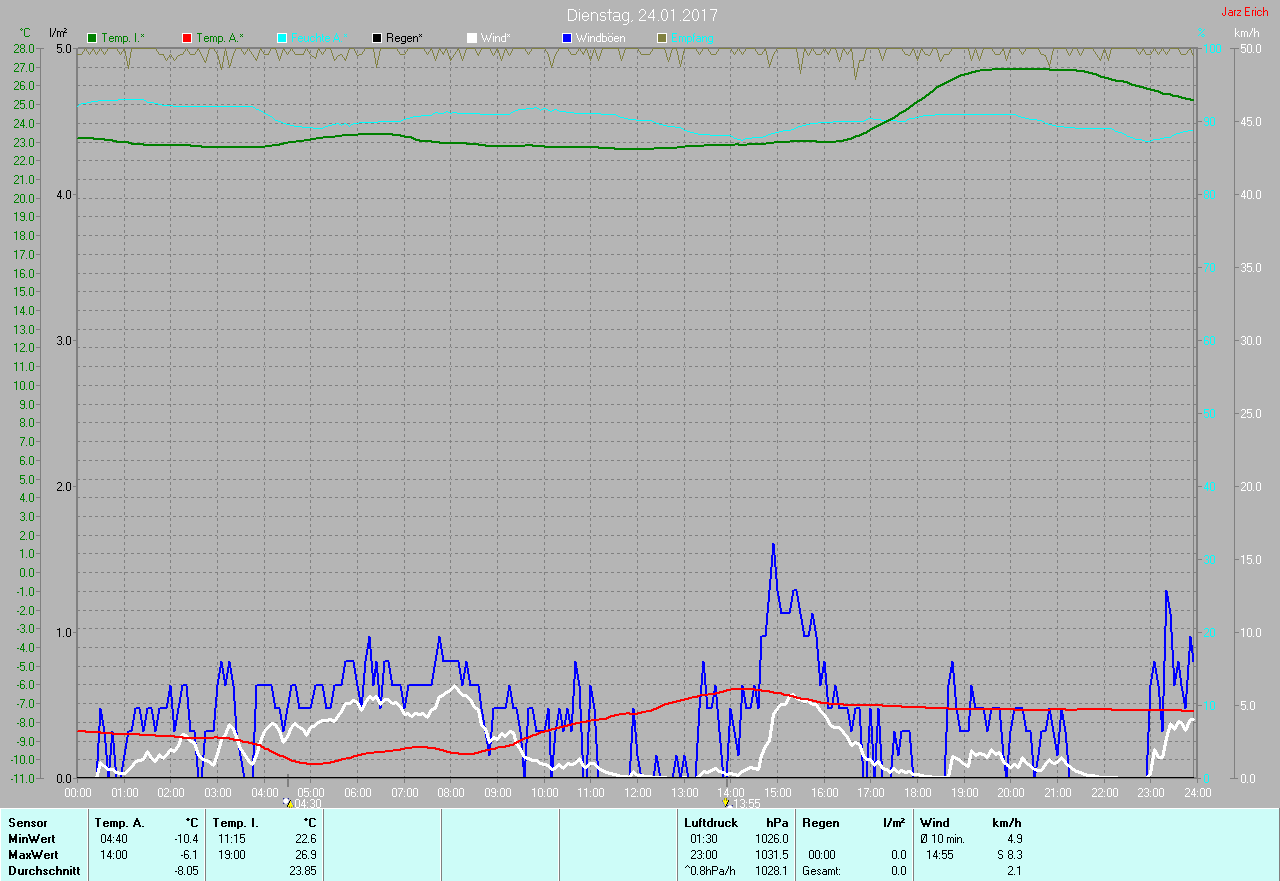Click the Regen header in the summary table

[x=820, y=823]
